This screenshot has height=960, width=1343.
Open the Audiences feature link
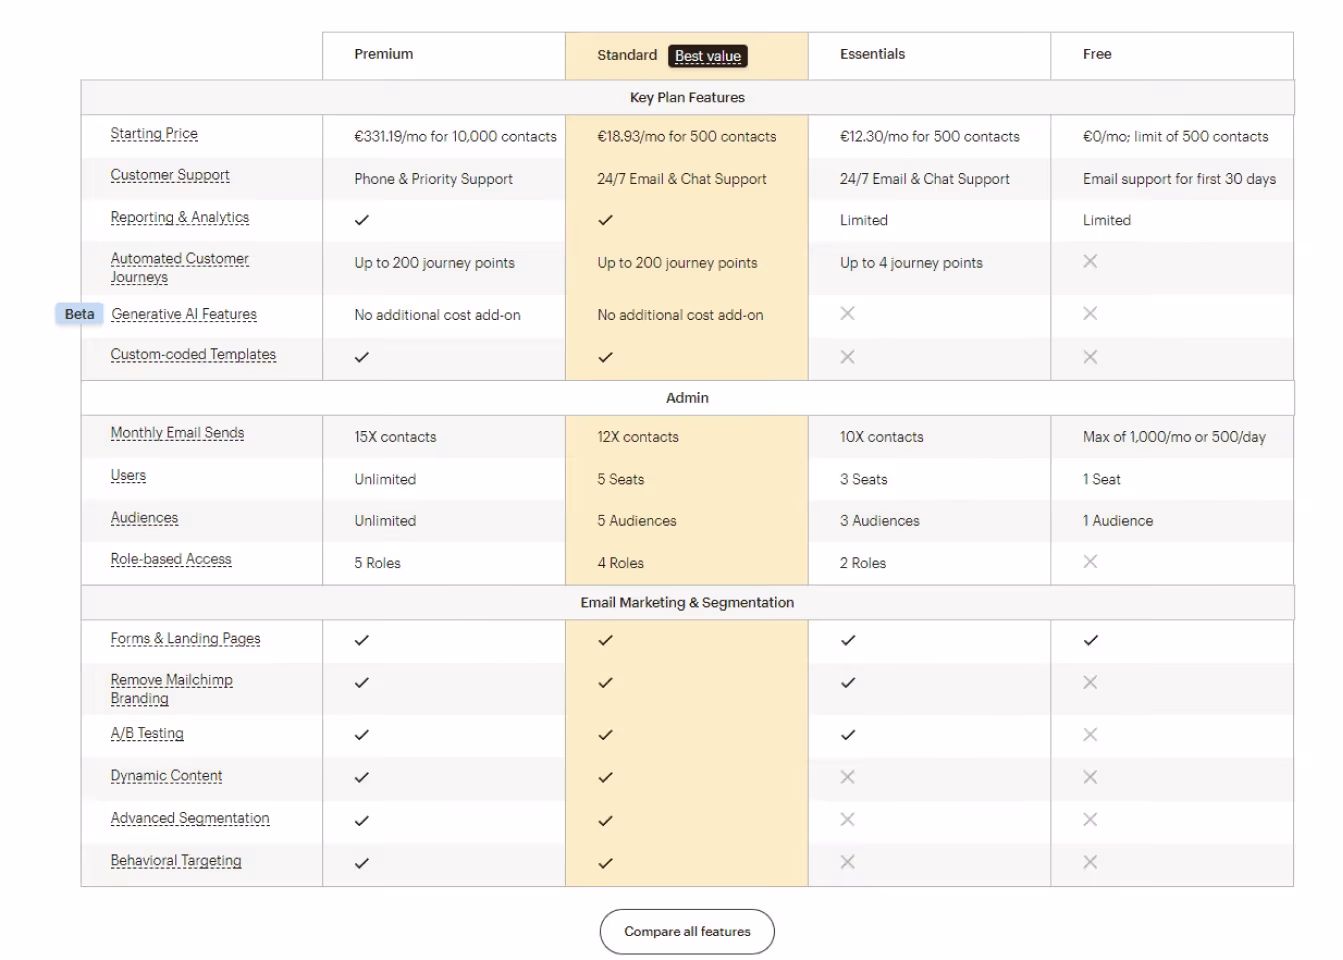(x=144, y=518)
